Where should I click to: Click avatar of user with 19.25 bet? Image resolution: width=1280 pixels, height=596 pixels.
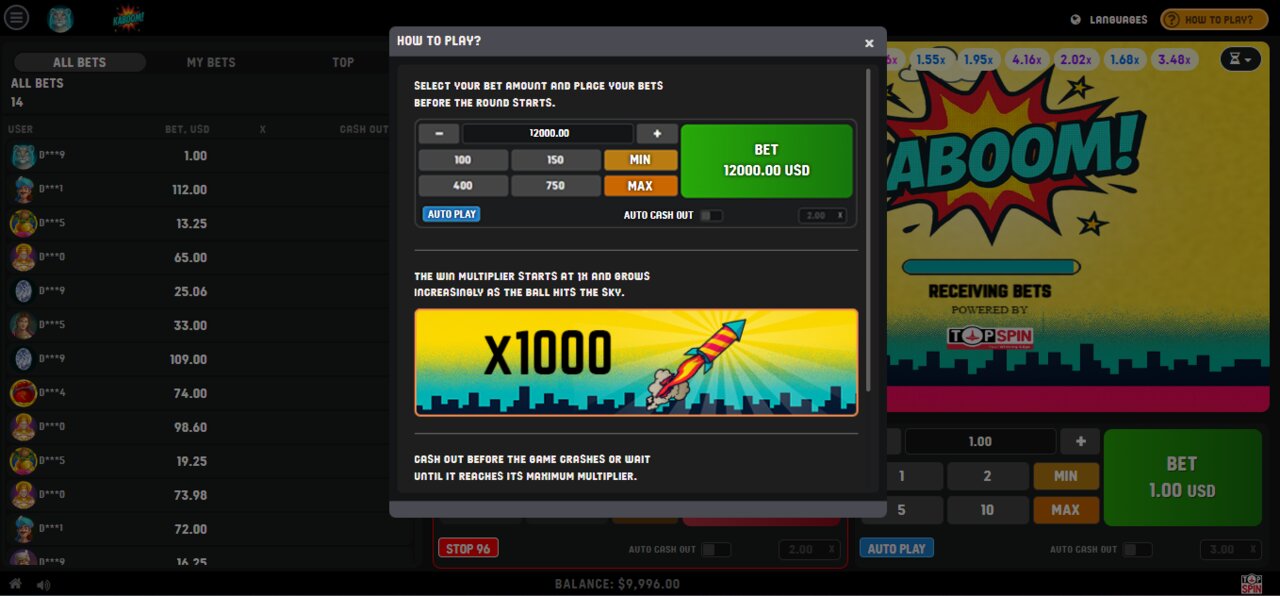pyautogui.click(x=23, y=462)
